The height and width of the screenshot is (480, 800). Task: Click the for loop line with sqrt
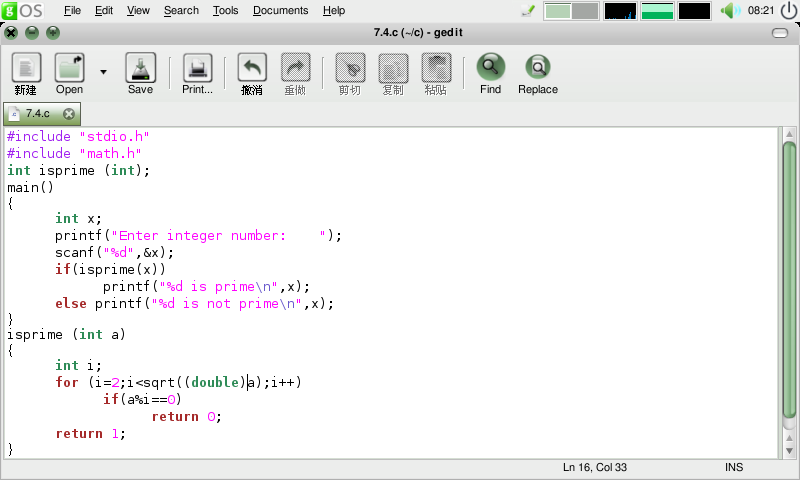[x=179, y=383]
